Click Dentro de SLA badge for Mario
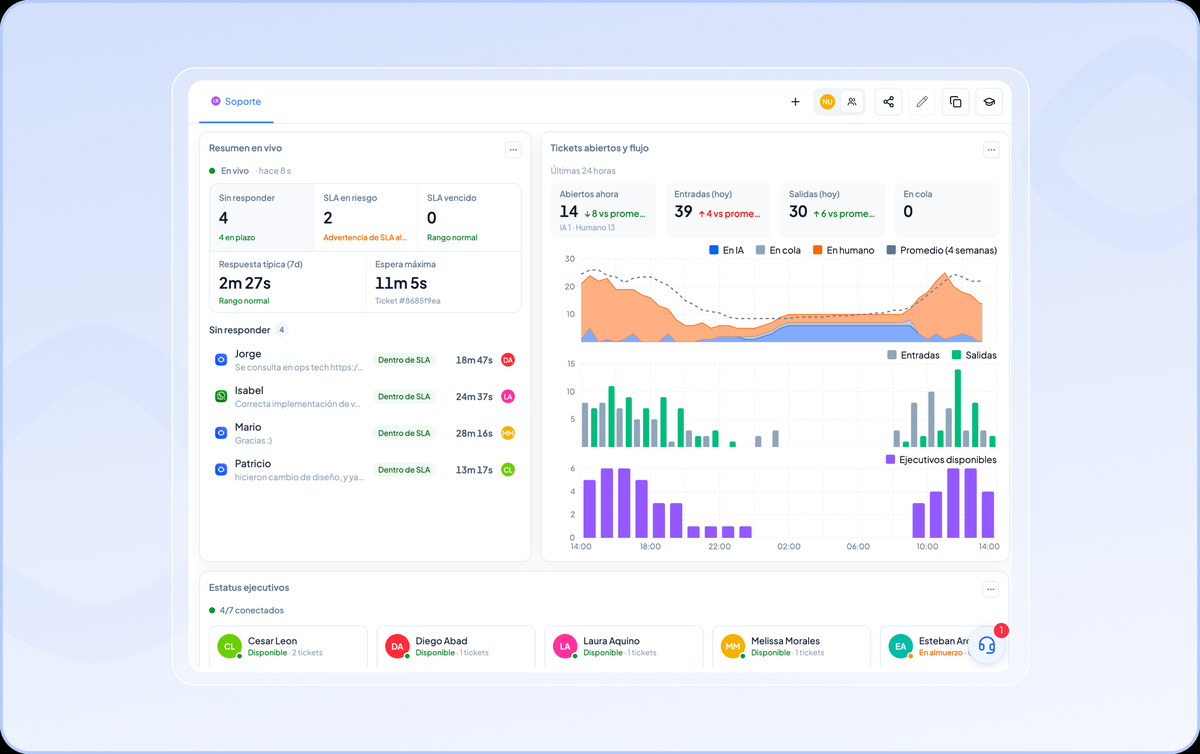The width and height of the screenshot is (1200, 754). [x=404, y=433]
